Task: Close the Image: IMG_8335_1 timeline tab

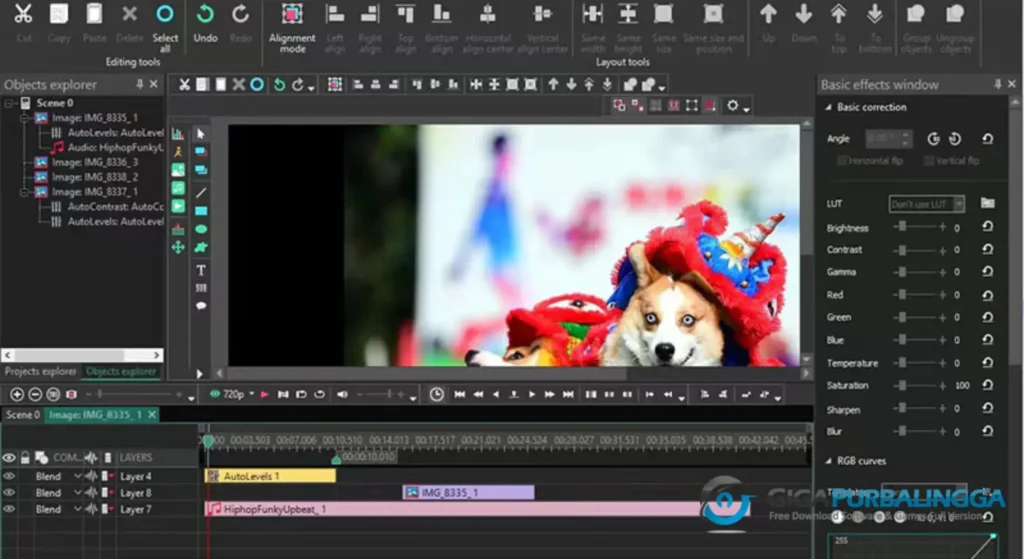Action: (152, 415)
